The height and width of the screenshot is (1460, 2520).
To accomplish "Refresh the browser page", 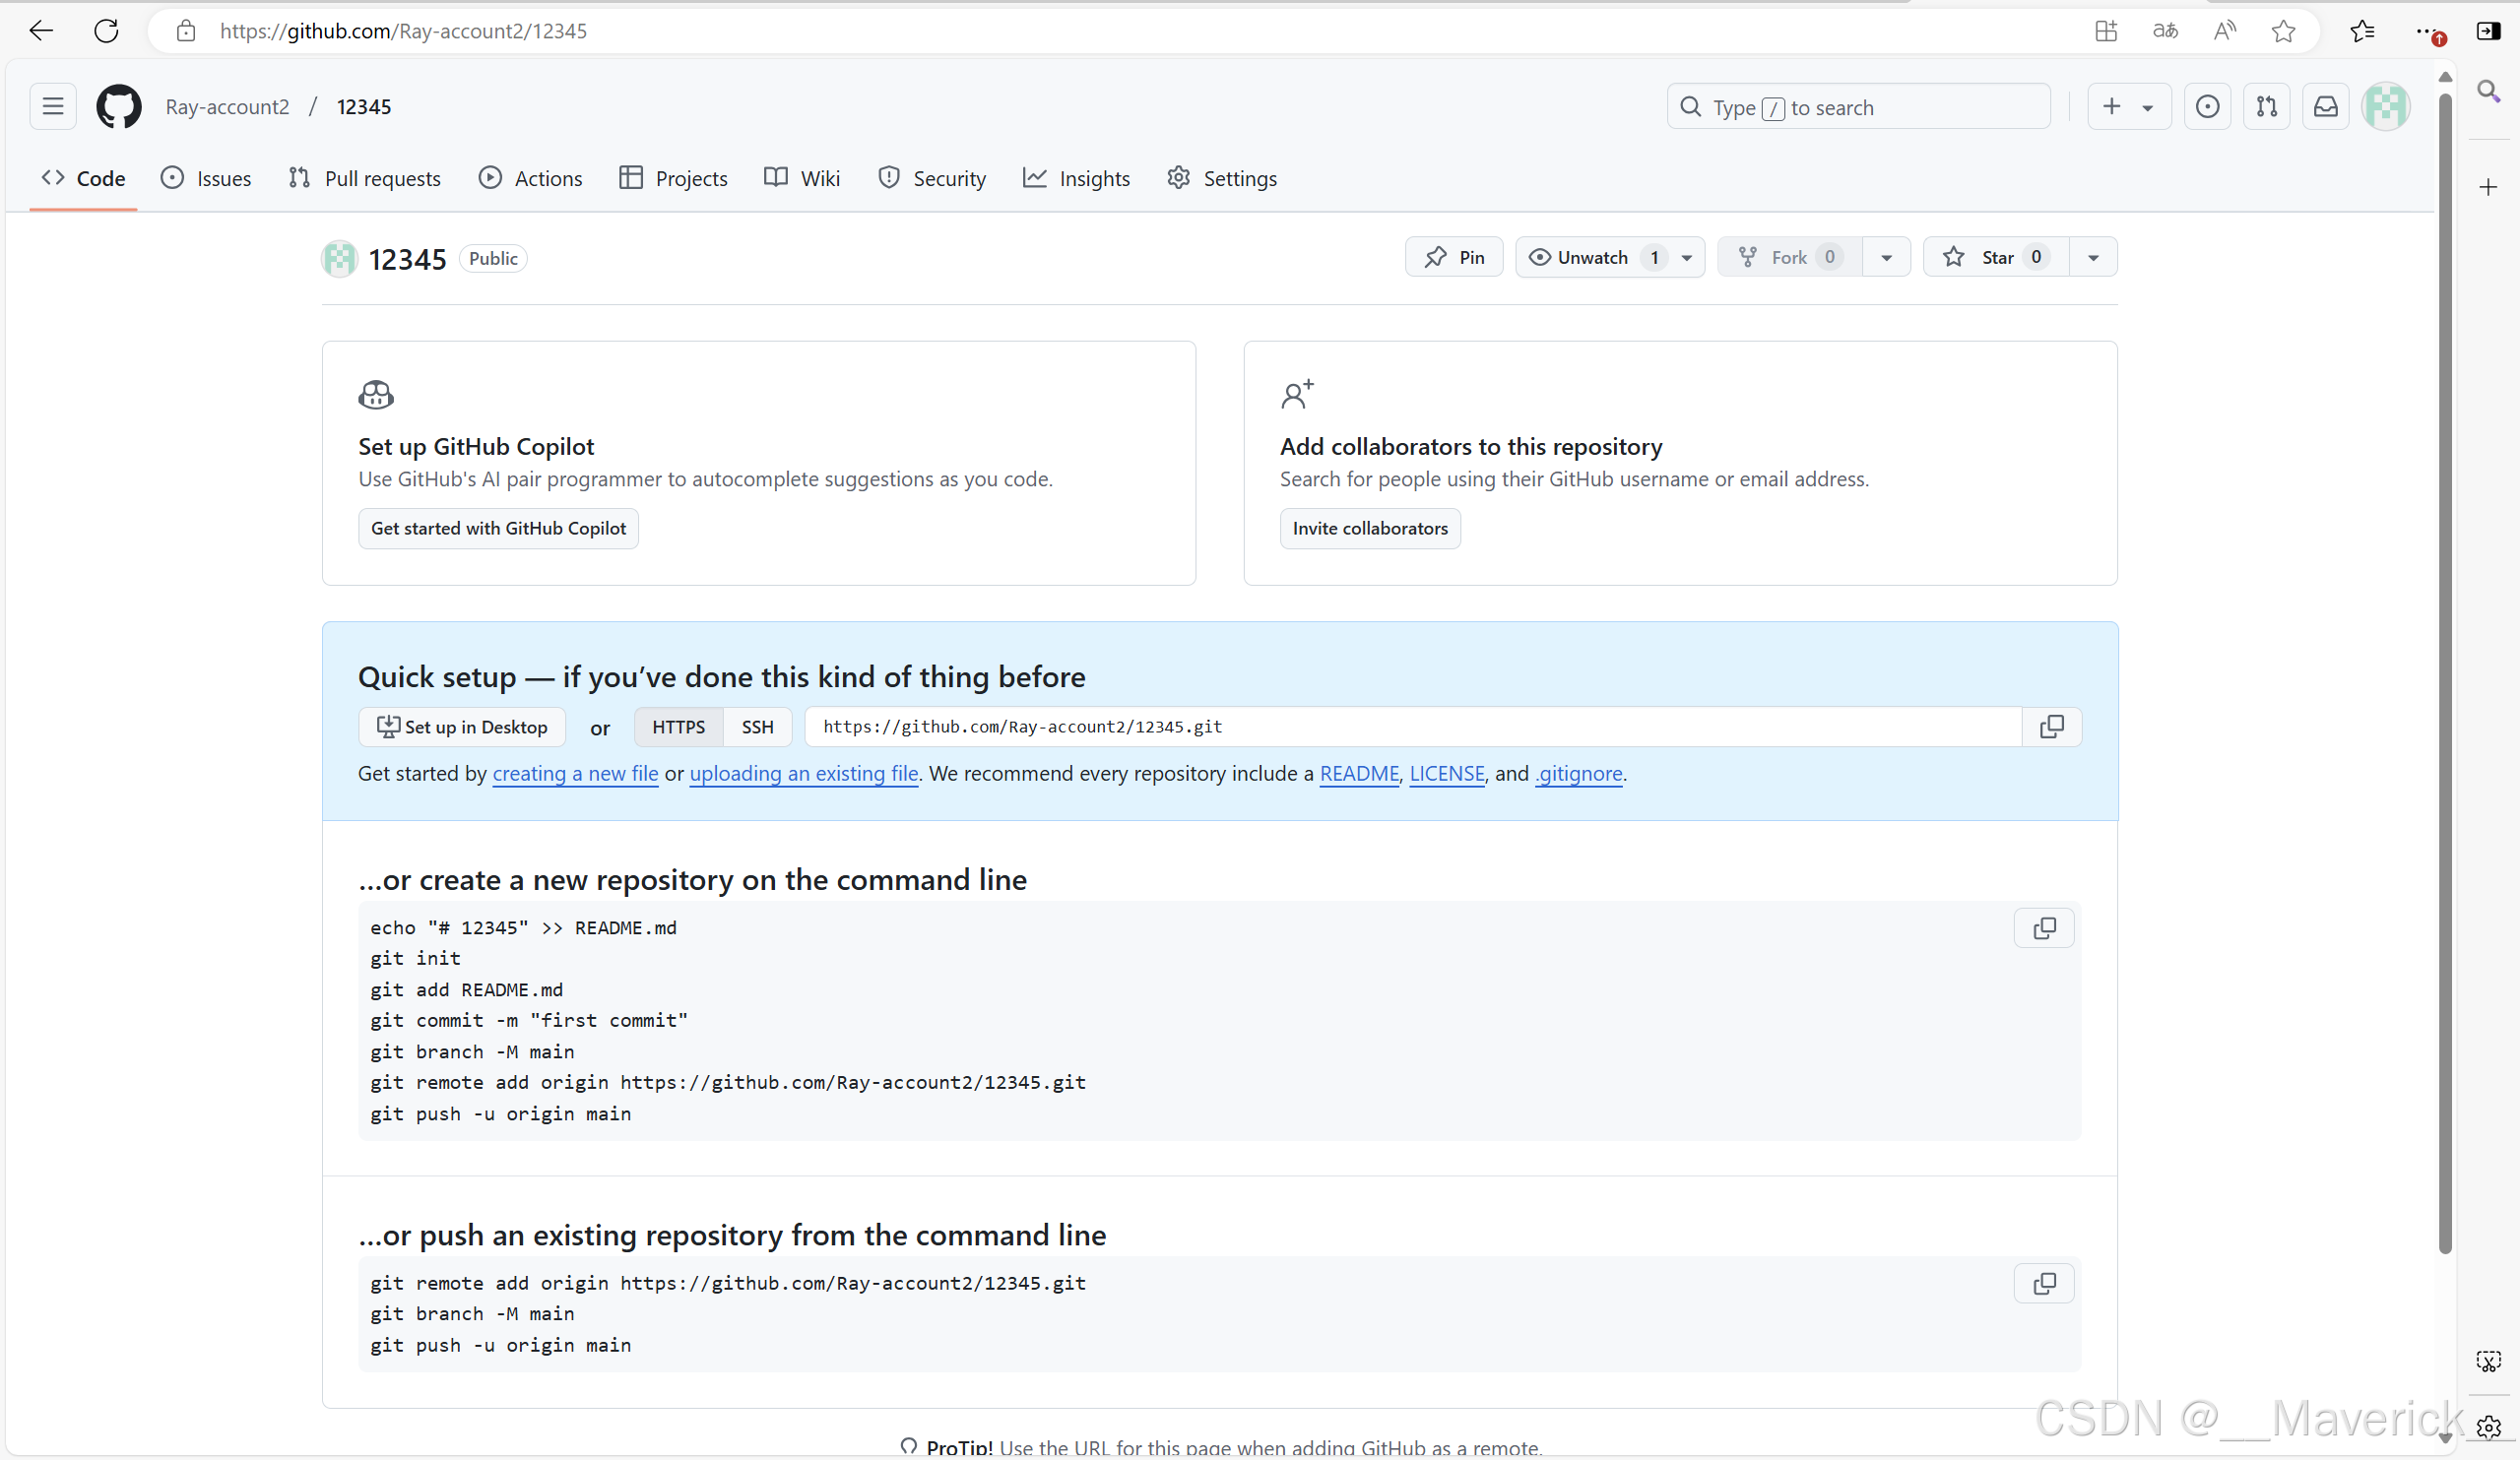I will (x=106, y=31).
